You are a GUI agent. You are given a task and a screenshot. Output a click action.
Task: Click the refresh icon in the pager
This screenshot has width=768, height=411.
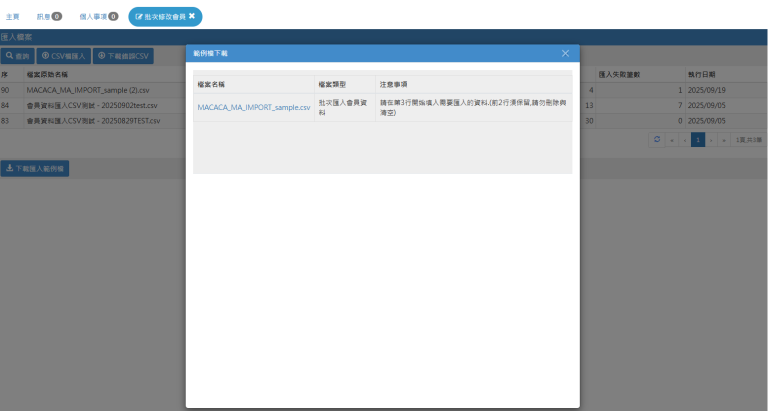point(657,140)
